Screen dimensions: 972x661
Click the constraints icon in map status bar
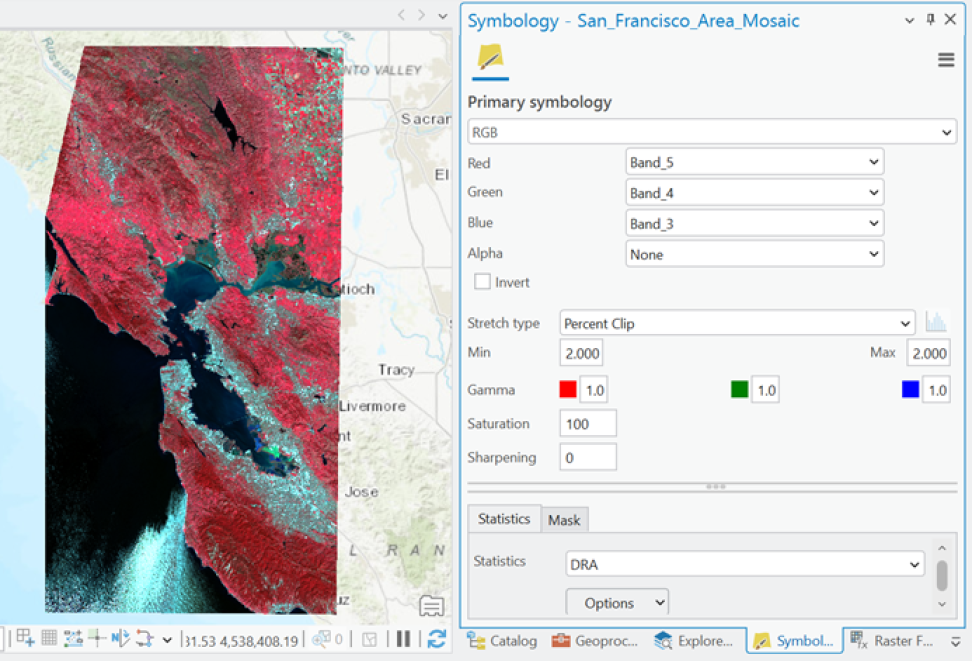click(x=73, y=638)
